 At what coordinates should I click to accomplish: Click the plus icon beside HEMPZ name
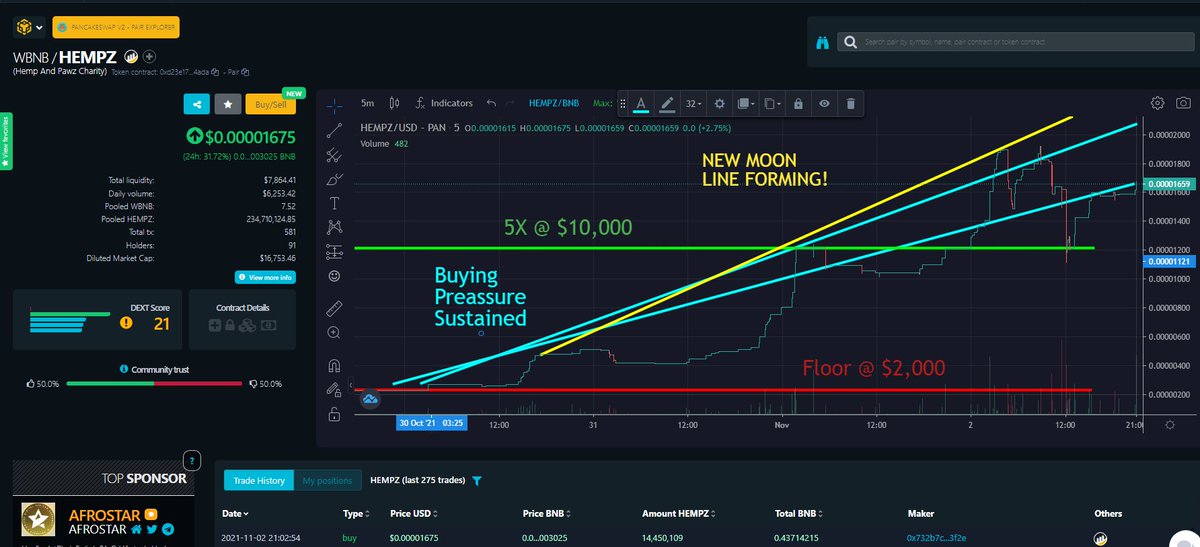[148, 57]
